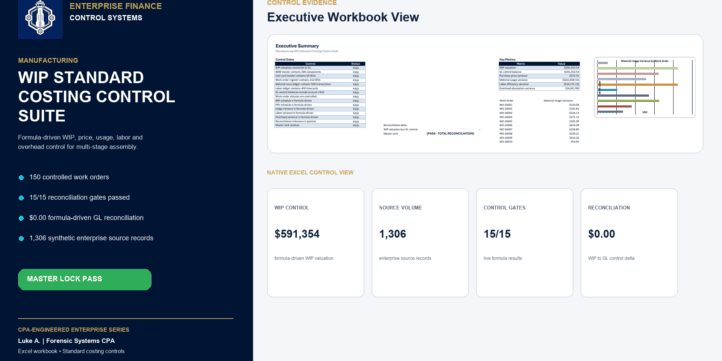The height and width of the screenshot is (361, 722).
Task: Click the WIP to GL control delta caption
Action: coord(611,258)
